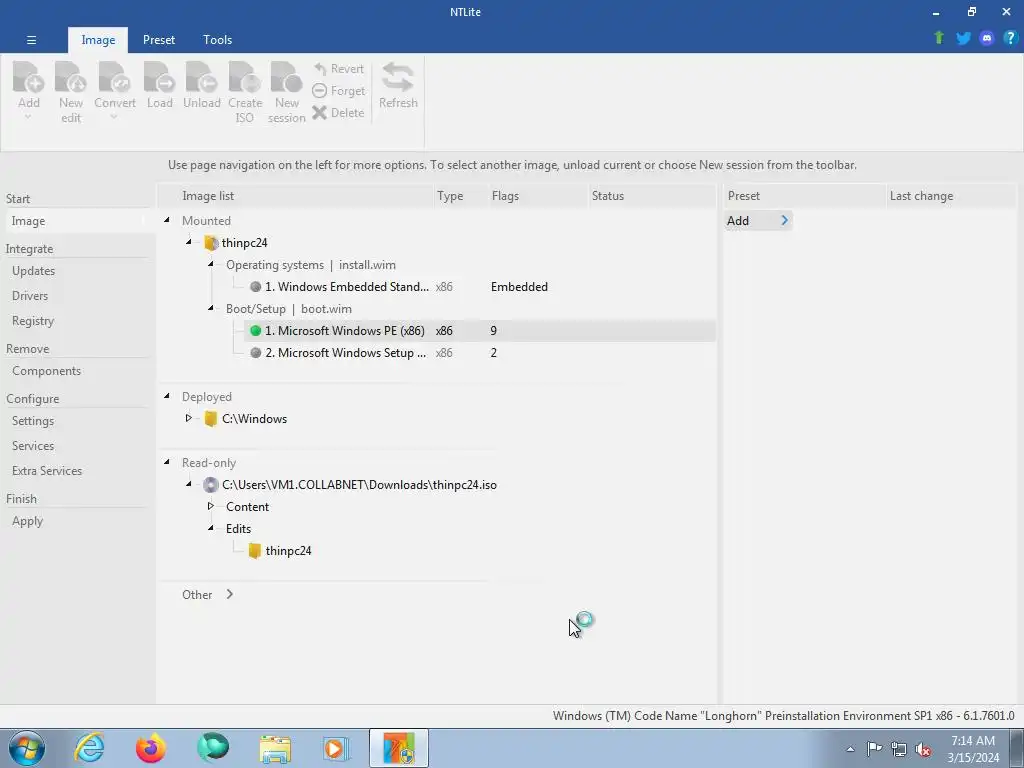Viewport: 1024px width, 768px height.
Task: Collapse the Mounted group
Action: point(167,220)
